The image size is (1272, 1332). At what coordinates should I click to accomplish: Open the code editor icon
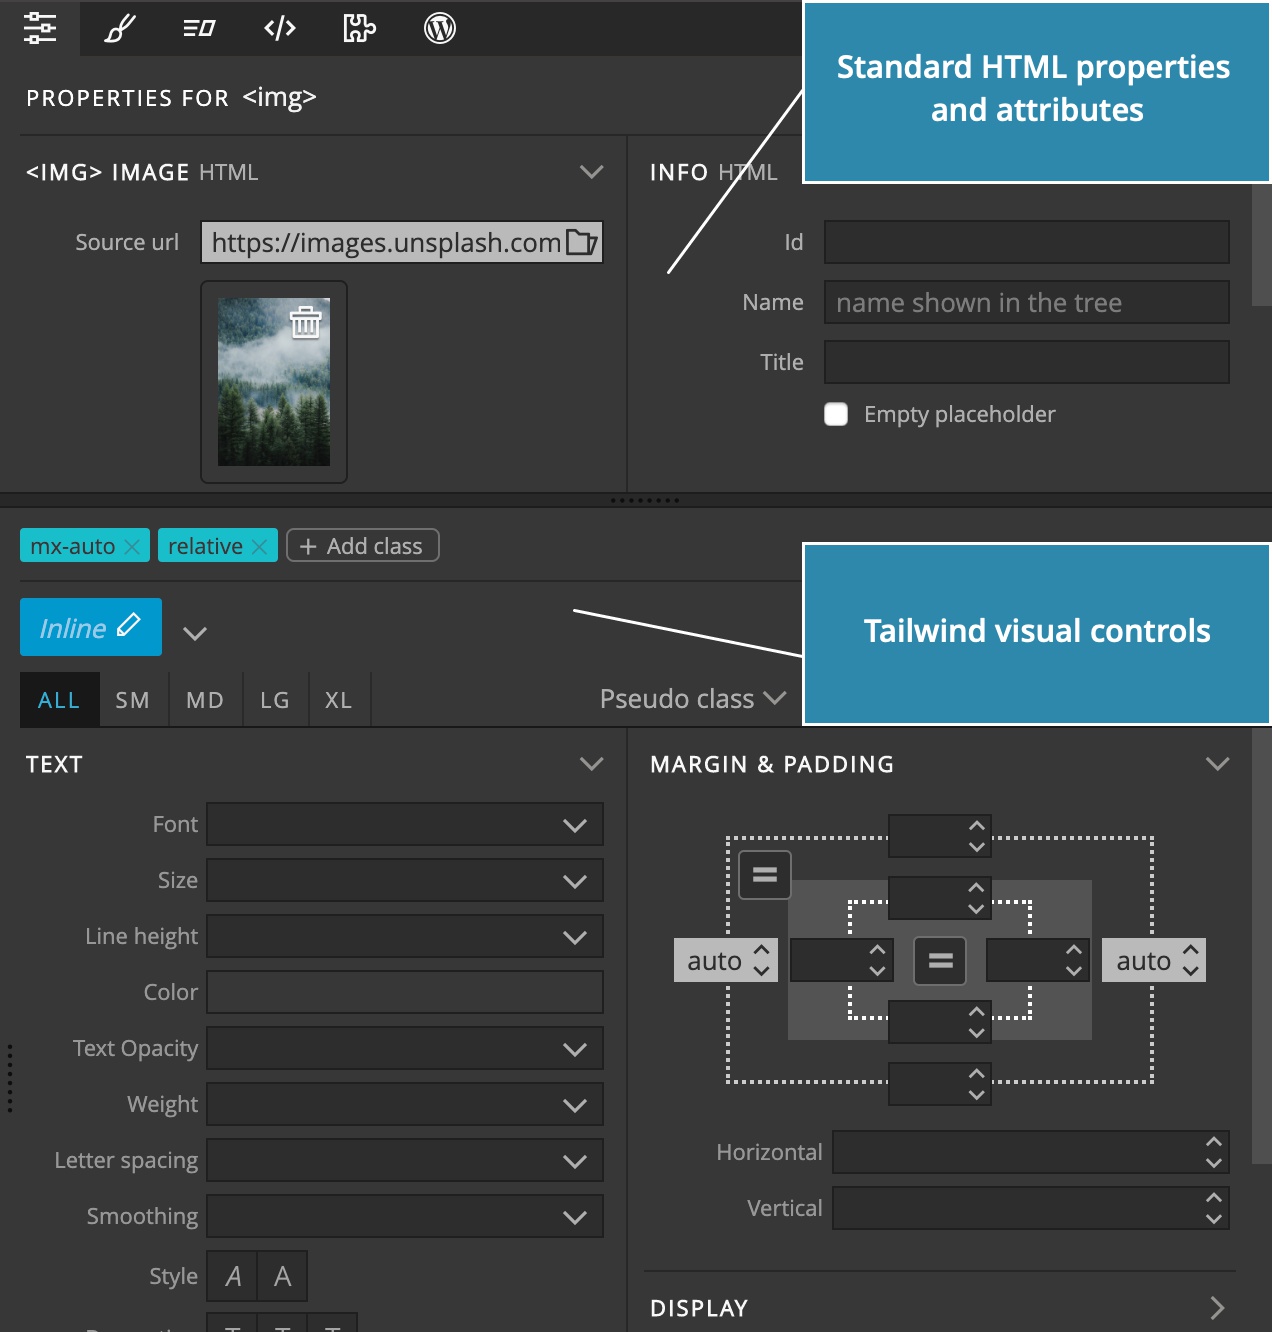pos(280,28)
